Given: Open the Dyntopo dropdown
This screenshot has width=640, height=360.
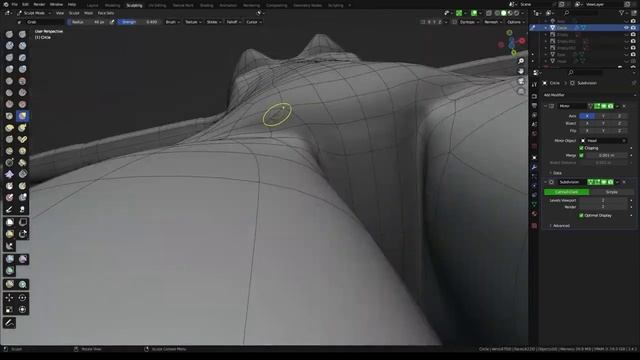Looking at the screenshot, I should tap(469, 22).
